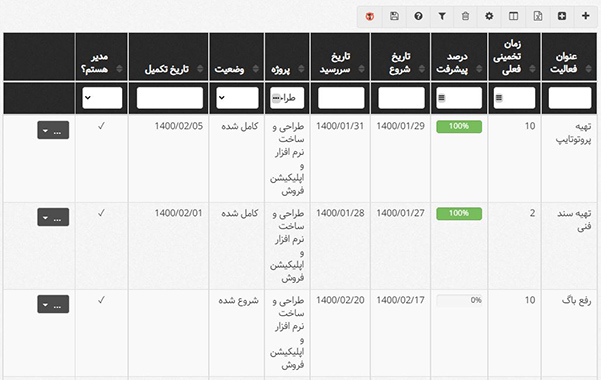This screenshot has width=601, height=380.
Task: Open filter operator menu in زمان تخمینی filter
Action: (x=499, y=98)
